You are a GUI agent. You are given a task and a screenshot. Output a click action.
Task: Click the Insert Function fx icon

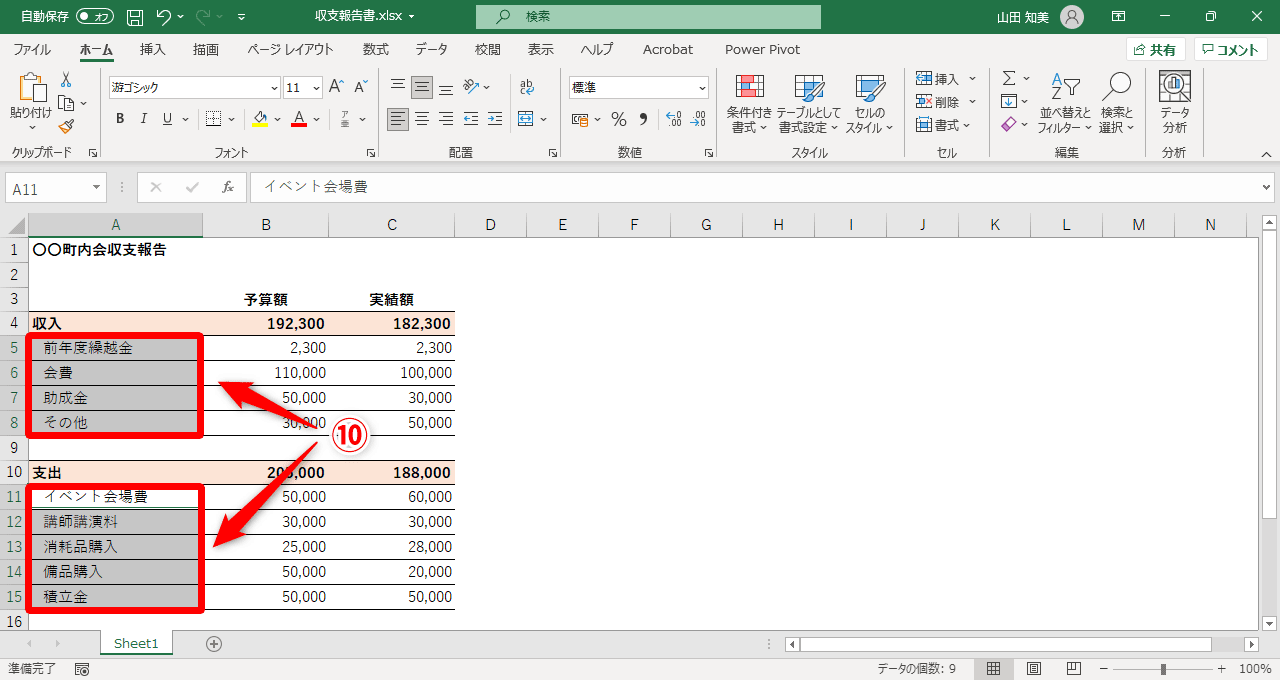pyautogui.click(x=228, y=187)
